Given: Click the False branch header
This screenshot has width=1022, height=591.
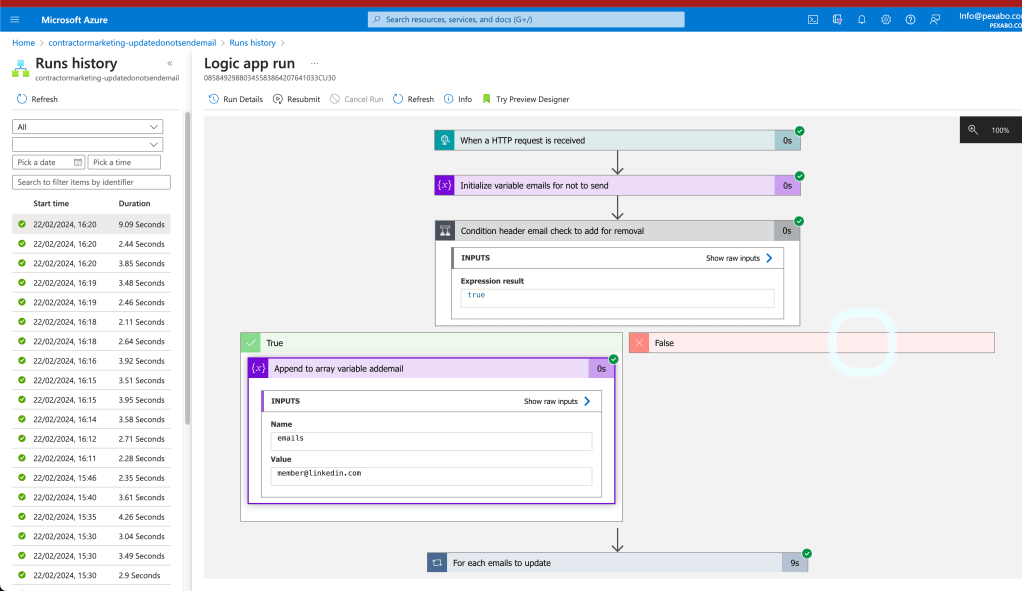Looking at the screenshot, I should coord(811,343).
